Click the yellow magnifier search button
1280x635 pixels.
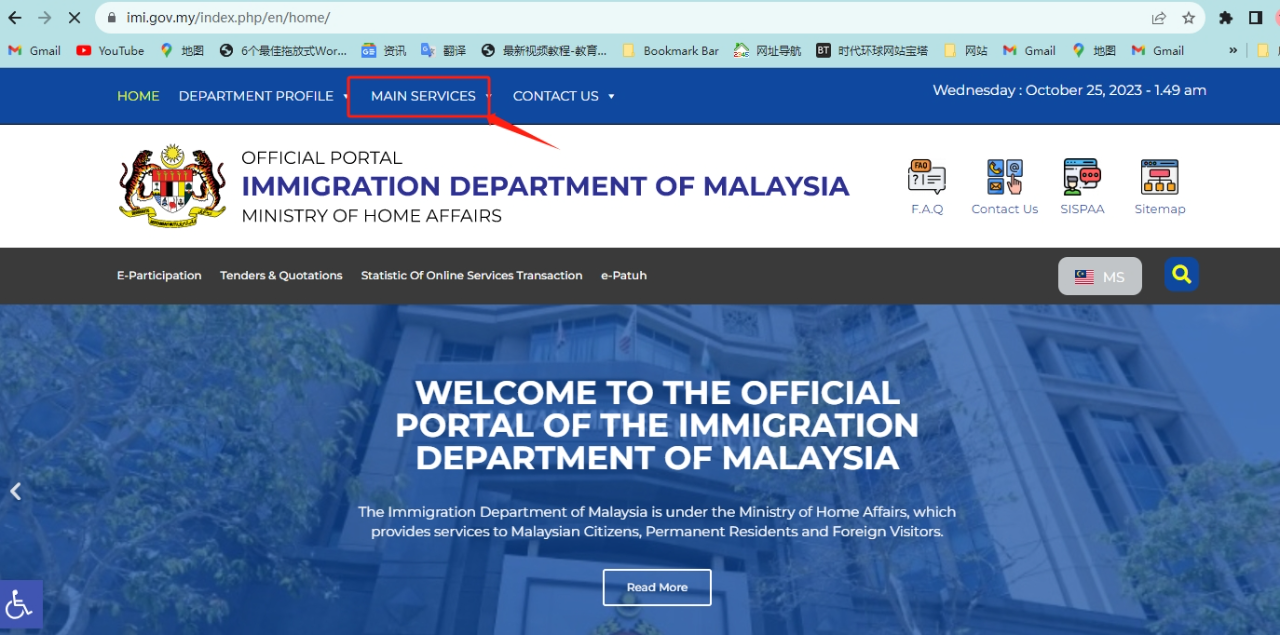pos(1181,275)
